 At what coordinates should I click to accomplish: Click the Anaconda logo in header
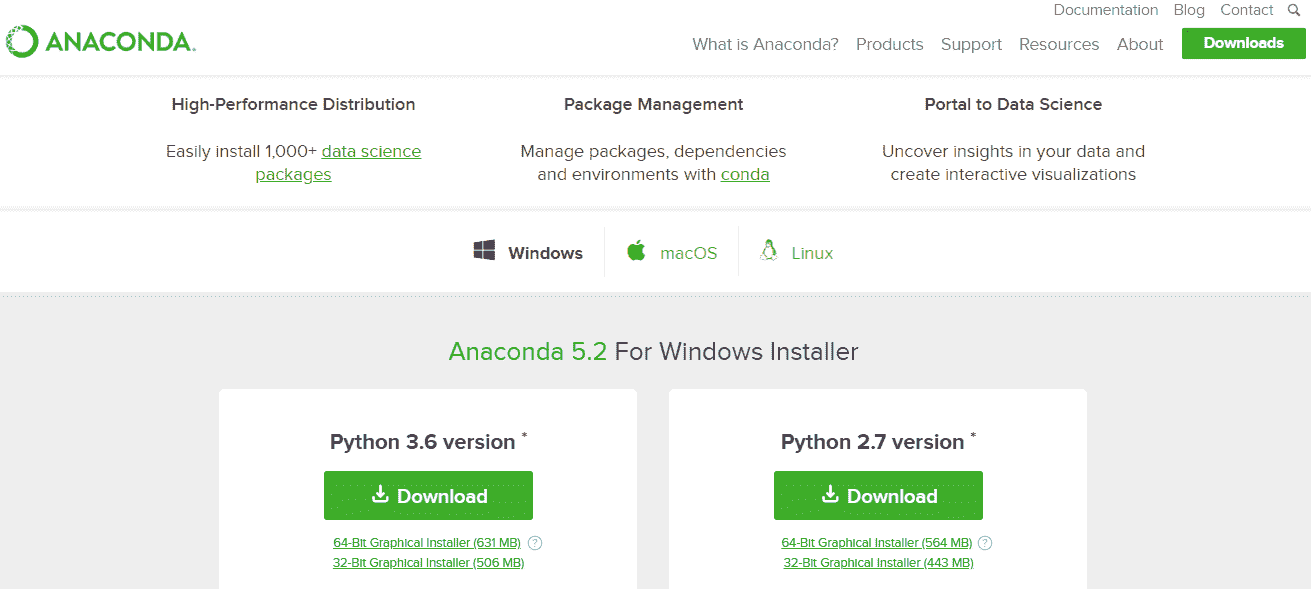pos(100,42)
